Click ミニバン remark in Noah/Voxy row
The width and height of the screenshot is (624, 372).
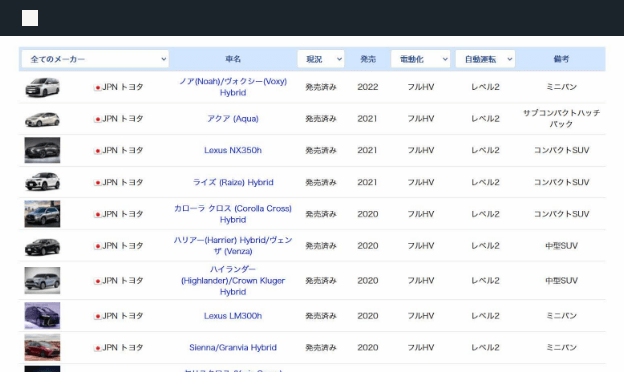click(x=561, y=87)
